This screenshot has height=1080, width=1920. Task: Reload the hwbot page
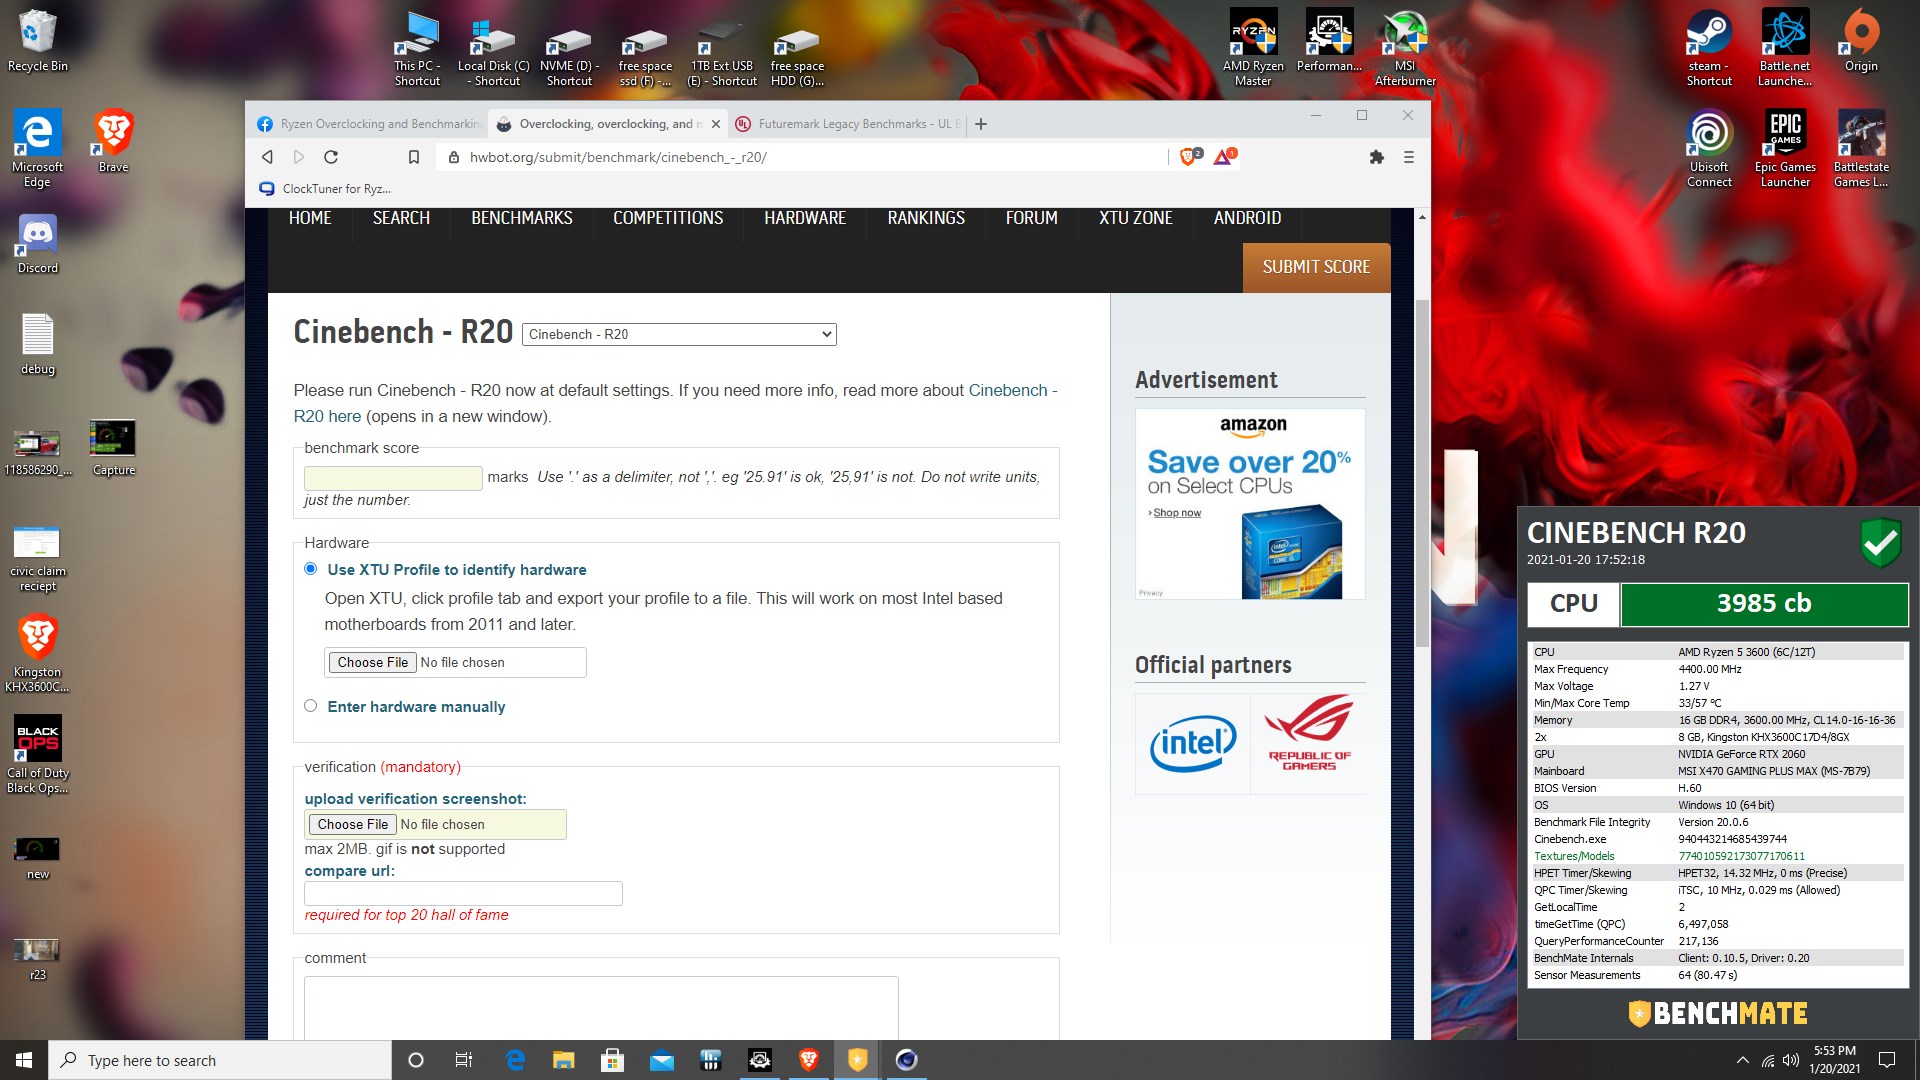pos(331,157)
